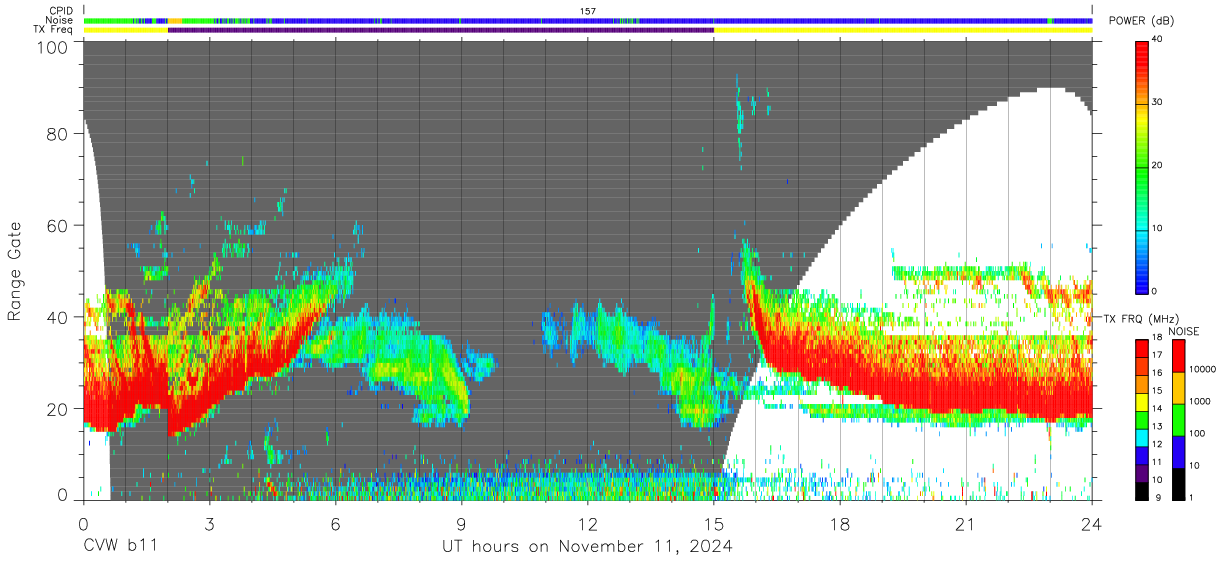Click the Noise row label above the plot
The height and width of the screenshot is (567, 1228).
pyautogui.click(x=59, y=20)
